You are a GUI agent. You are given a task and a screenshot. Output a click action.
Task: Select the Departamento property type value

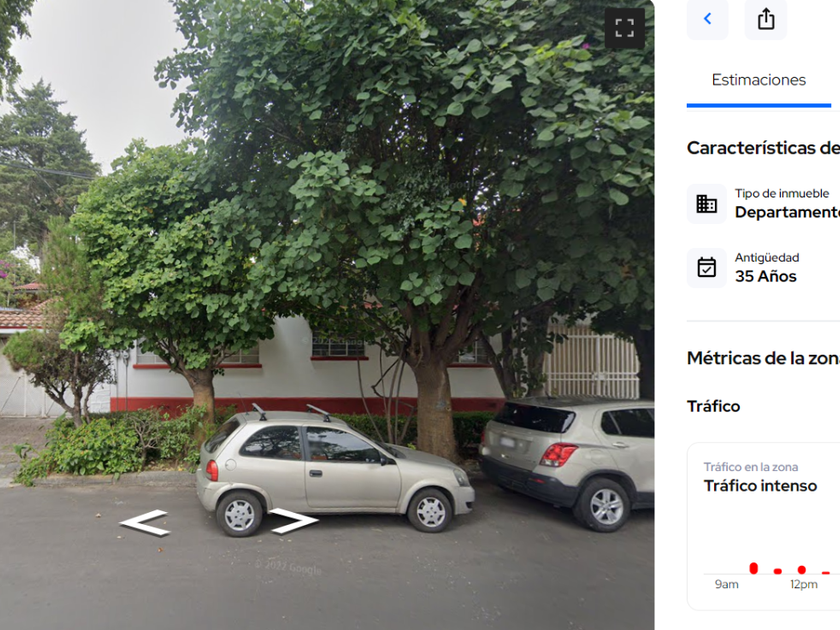click(x=787, y=212)
